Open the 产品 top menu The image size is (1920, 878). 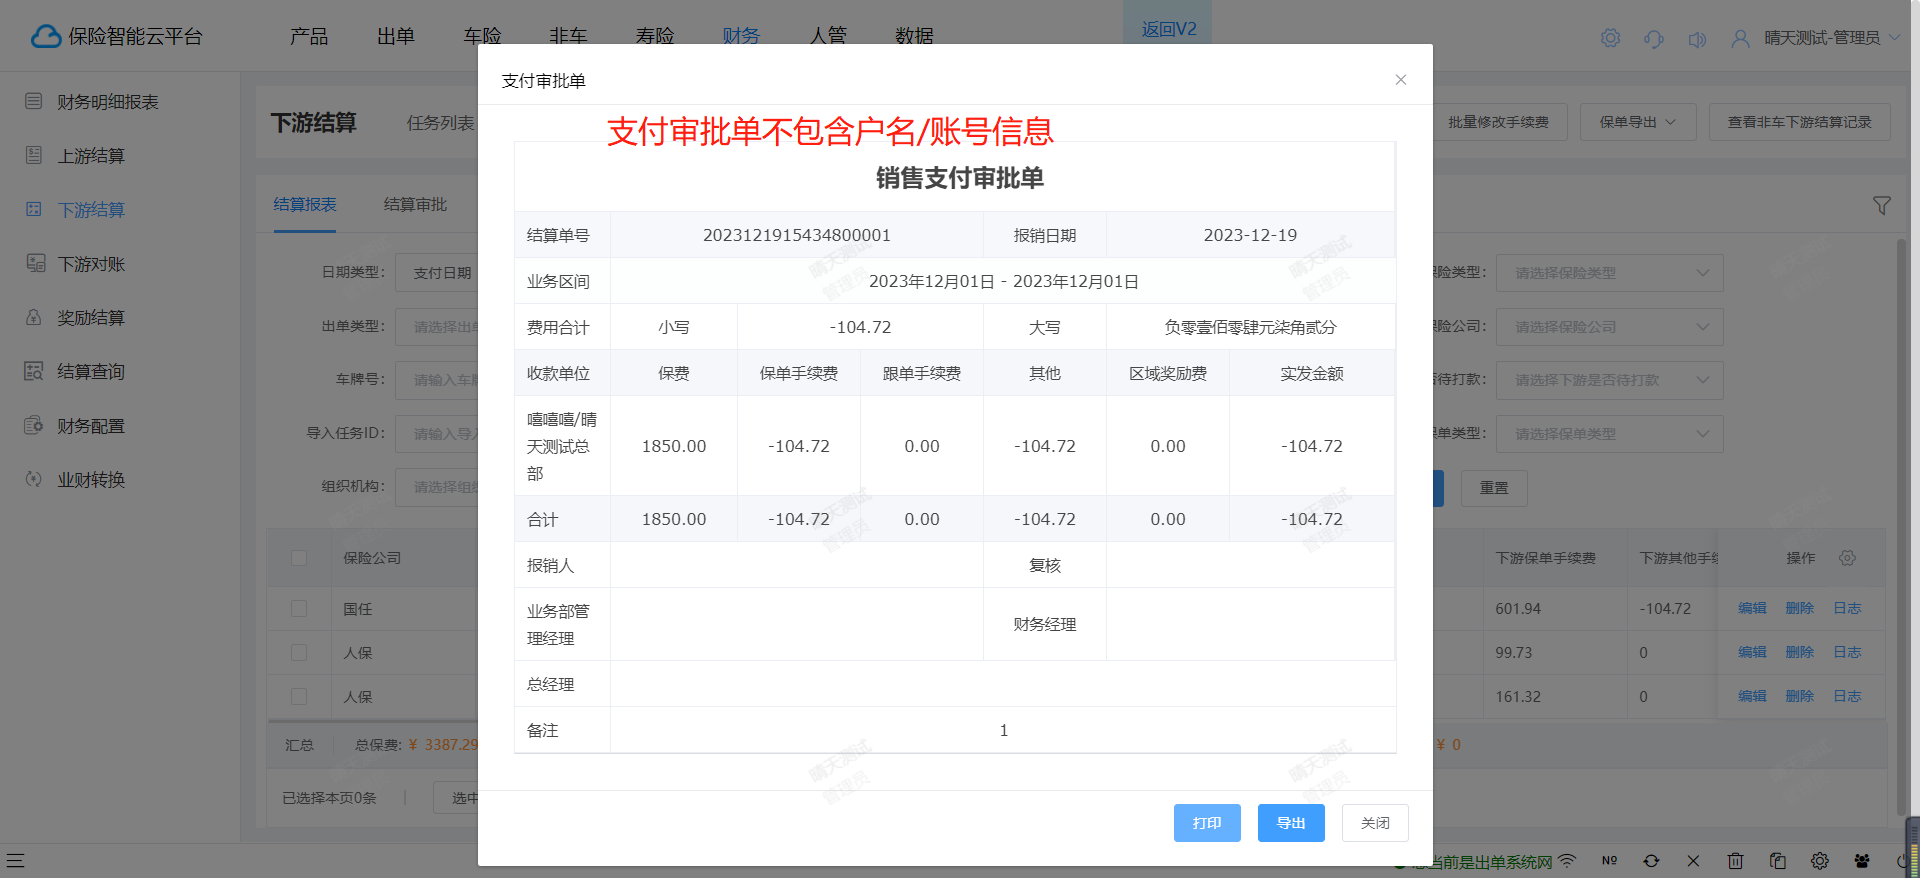pyautogui.click(x=309, y=36)
